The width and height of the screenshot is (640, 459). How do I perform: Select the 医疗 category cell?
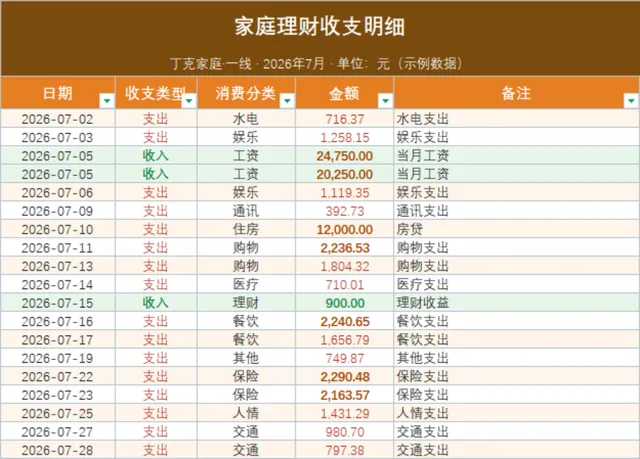click(246, 284)
